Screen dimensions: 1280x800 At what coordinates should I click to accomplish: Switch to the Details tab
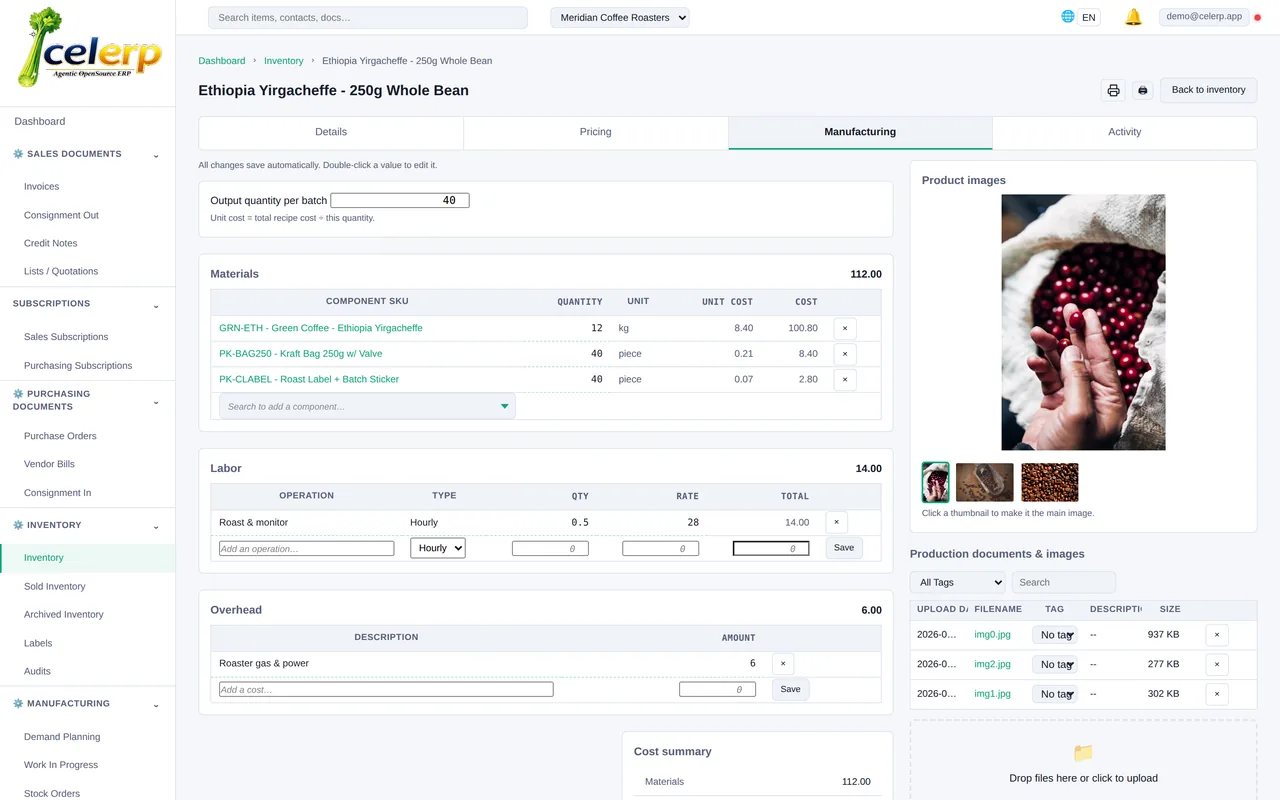331,132
